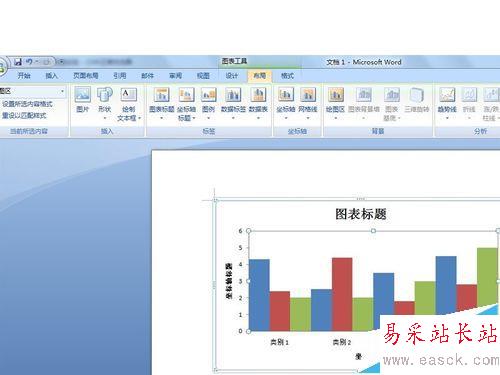Click the 绘制文本框 draw text box icon
Viewport: 500px width, 375px height.
tap(129, 104)
